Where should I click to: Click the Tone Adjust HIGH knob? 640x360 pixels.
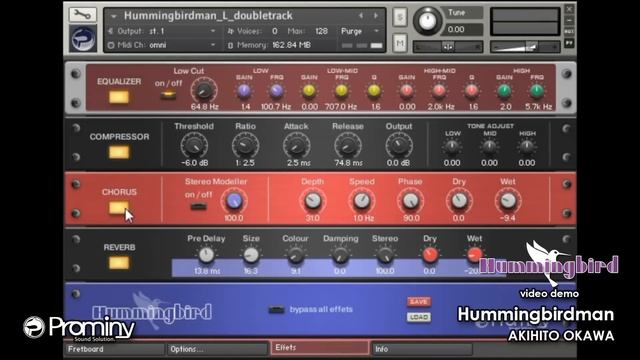click(527, 147)
